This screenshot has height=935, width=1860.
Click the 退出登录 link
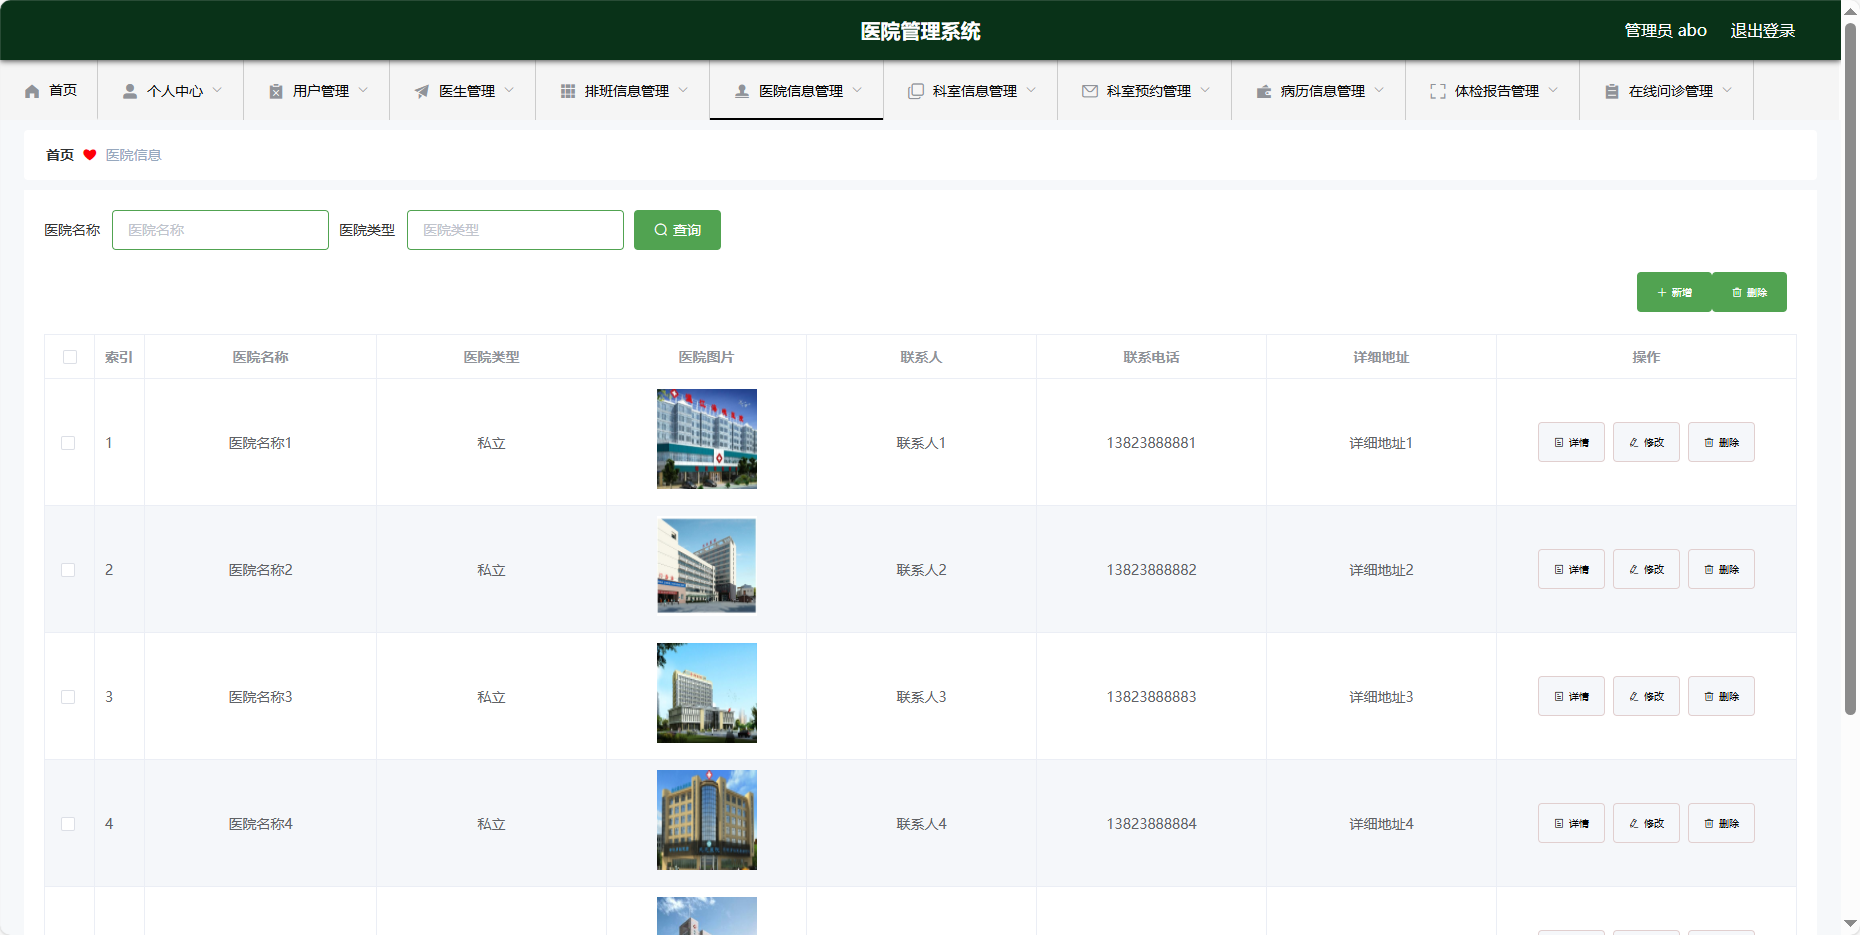1763,31
